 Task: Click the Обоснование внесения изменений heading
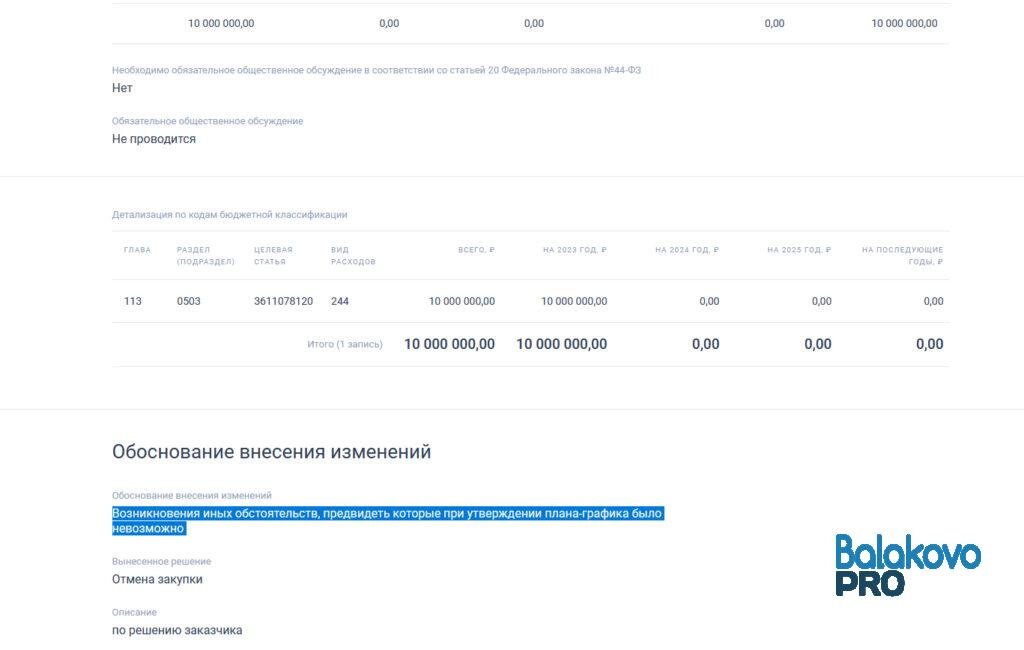point(272,451)
